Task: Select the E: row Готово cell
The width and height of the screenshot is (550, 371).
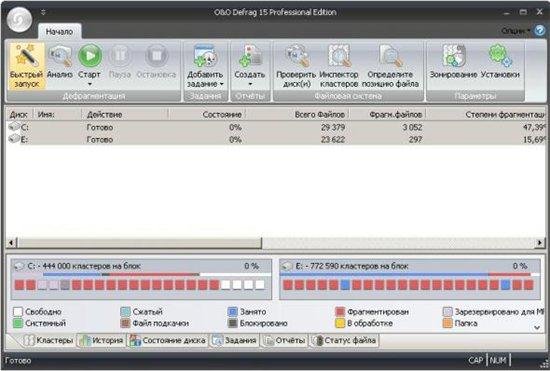Action: 100,139
